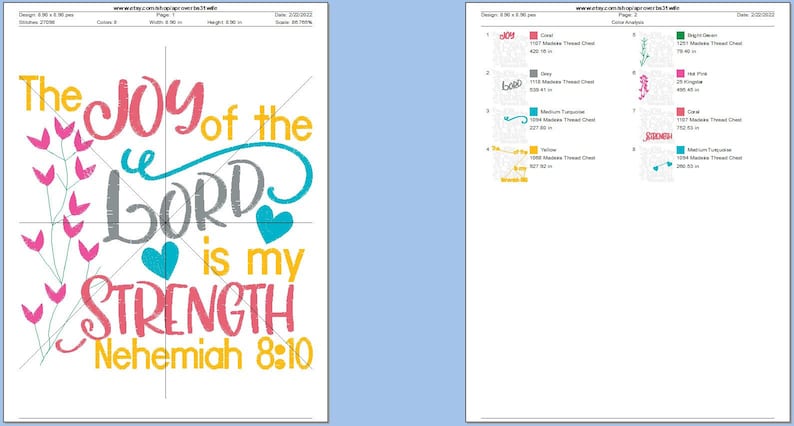
Task: Click the 'Grey' color name label
Action: pyautogui.click(x=546, y=74)
